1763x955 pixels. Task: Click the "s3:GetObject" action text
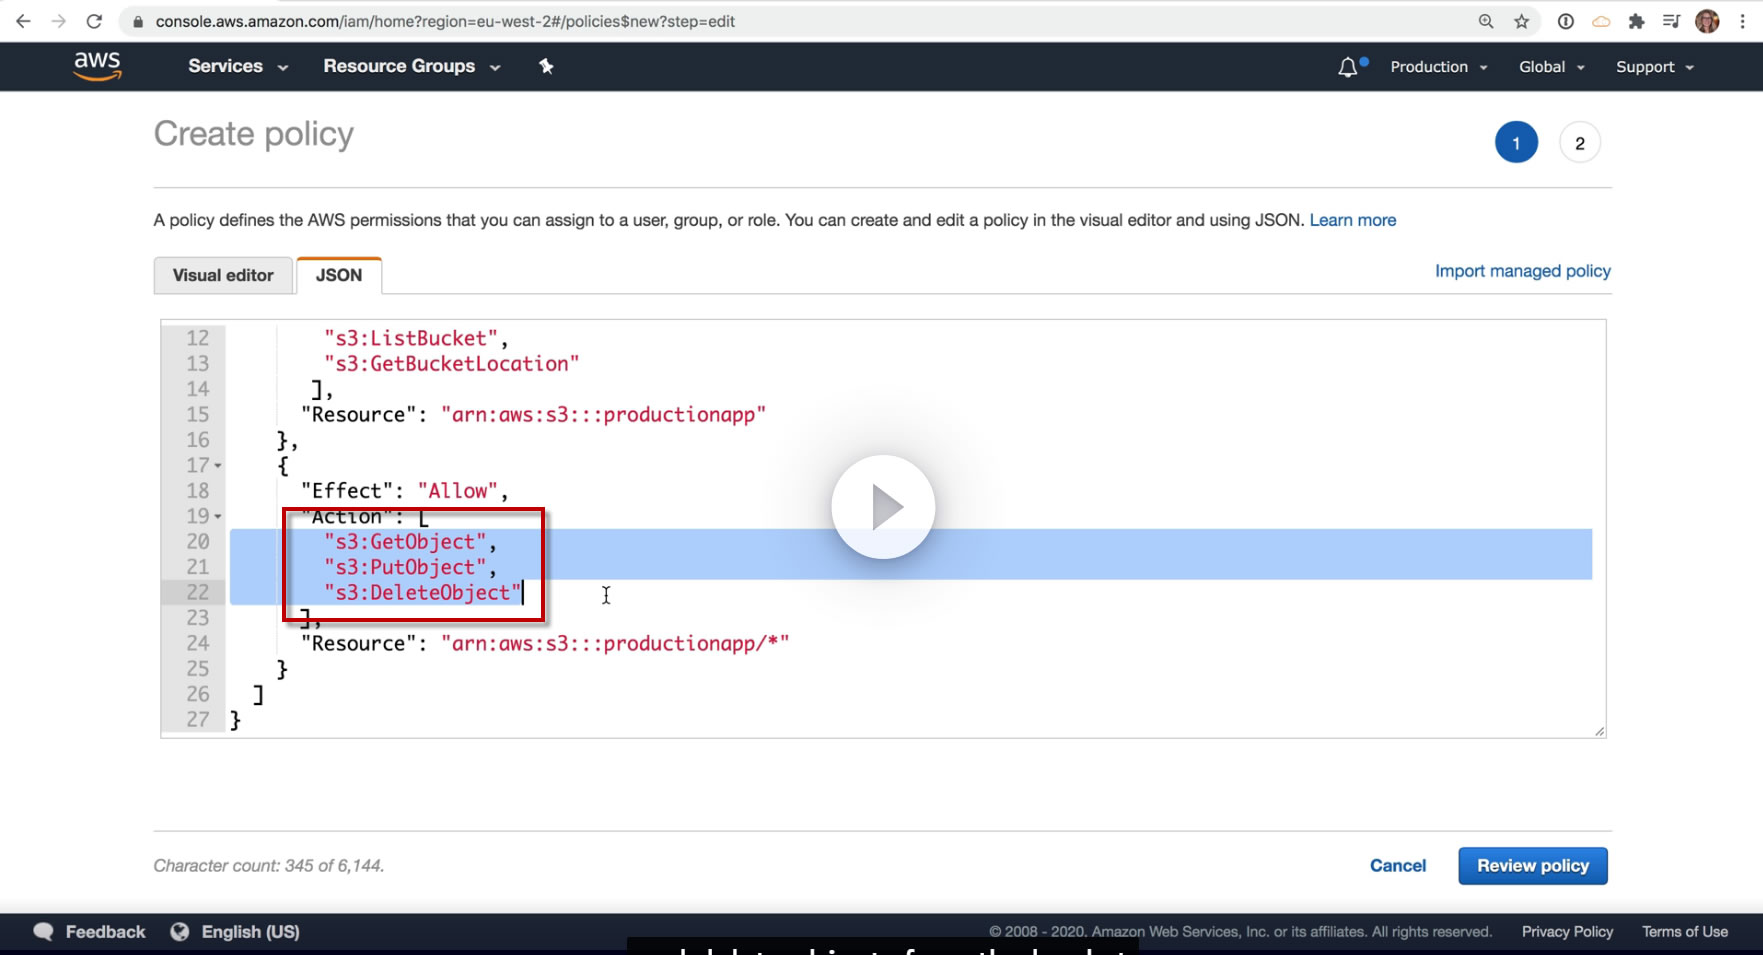coord(405,542)
